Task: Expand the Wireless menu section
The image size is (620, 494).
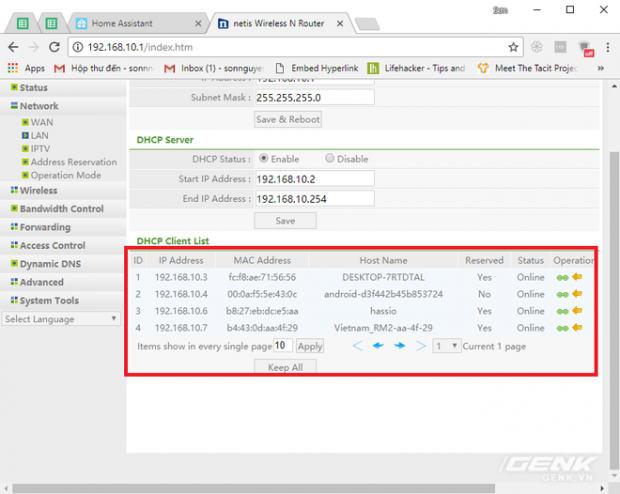Action: [x=38, y=190]
